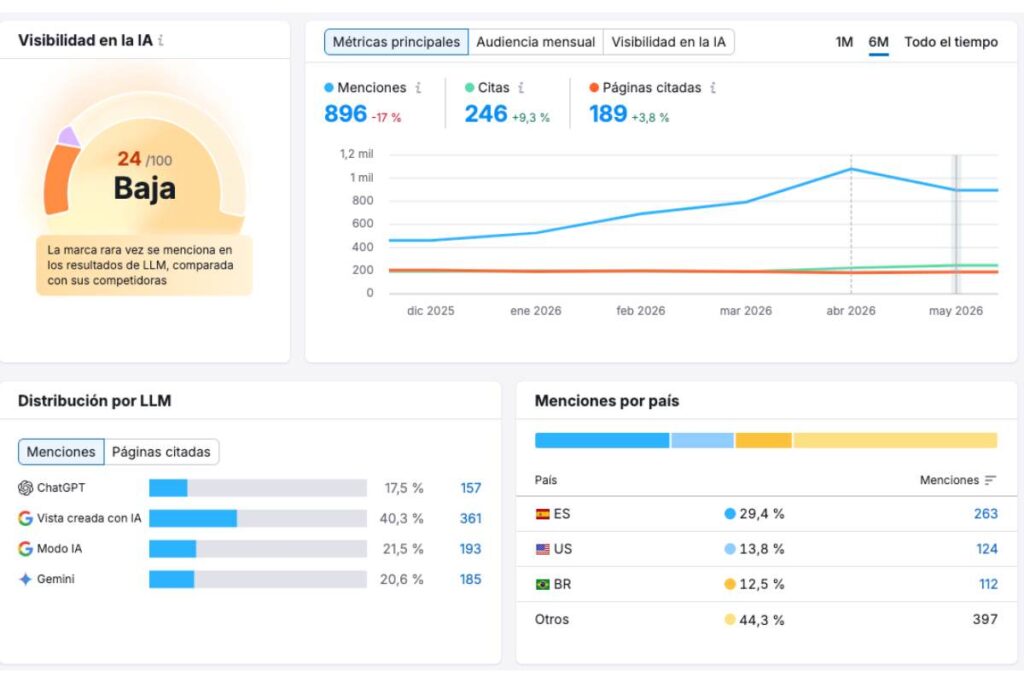This screenshot has width=1024, height=683.
Task: Click the Google icon beside Modo IA
Action: pos(25,548)
